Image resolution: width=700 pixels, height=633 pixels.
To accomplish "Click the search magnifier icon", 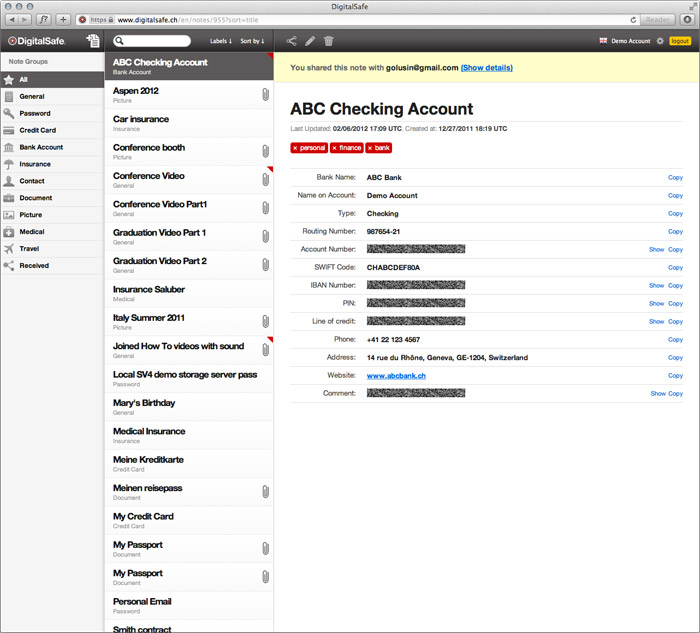I will coord(119,41).
